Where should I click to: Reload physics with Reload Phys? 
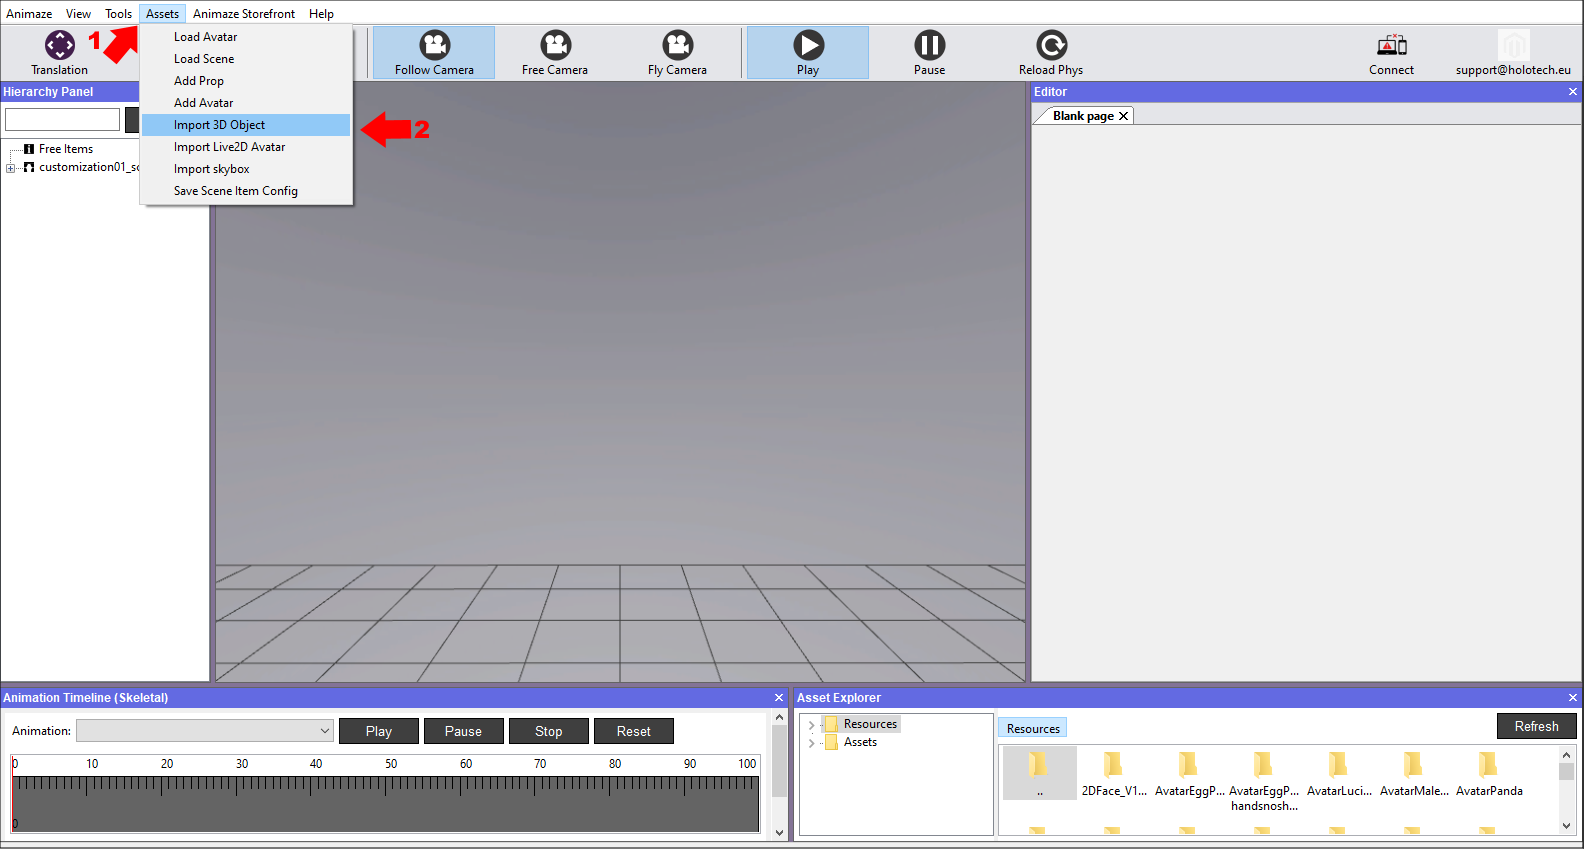click(1051, 46)
